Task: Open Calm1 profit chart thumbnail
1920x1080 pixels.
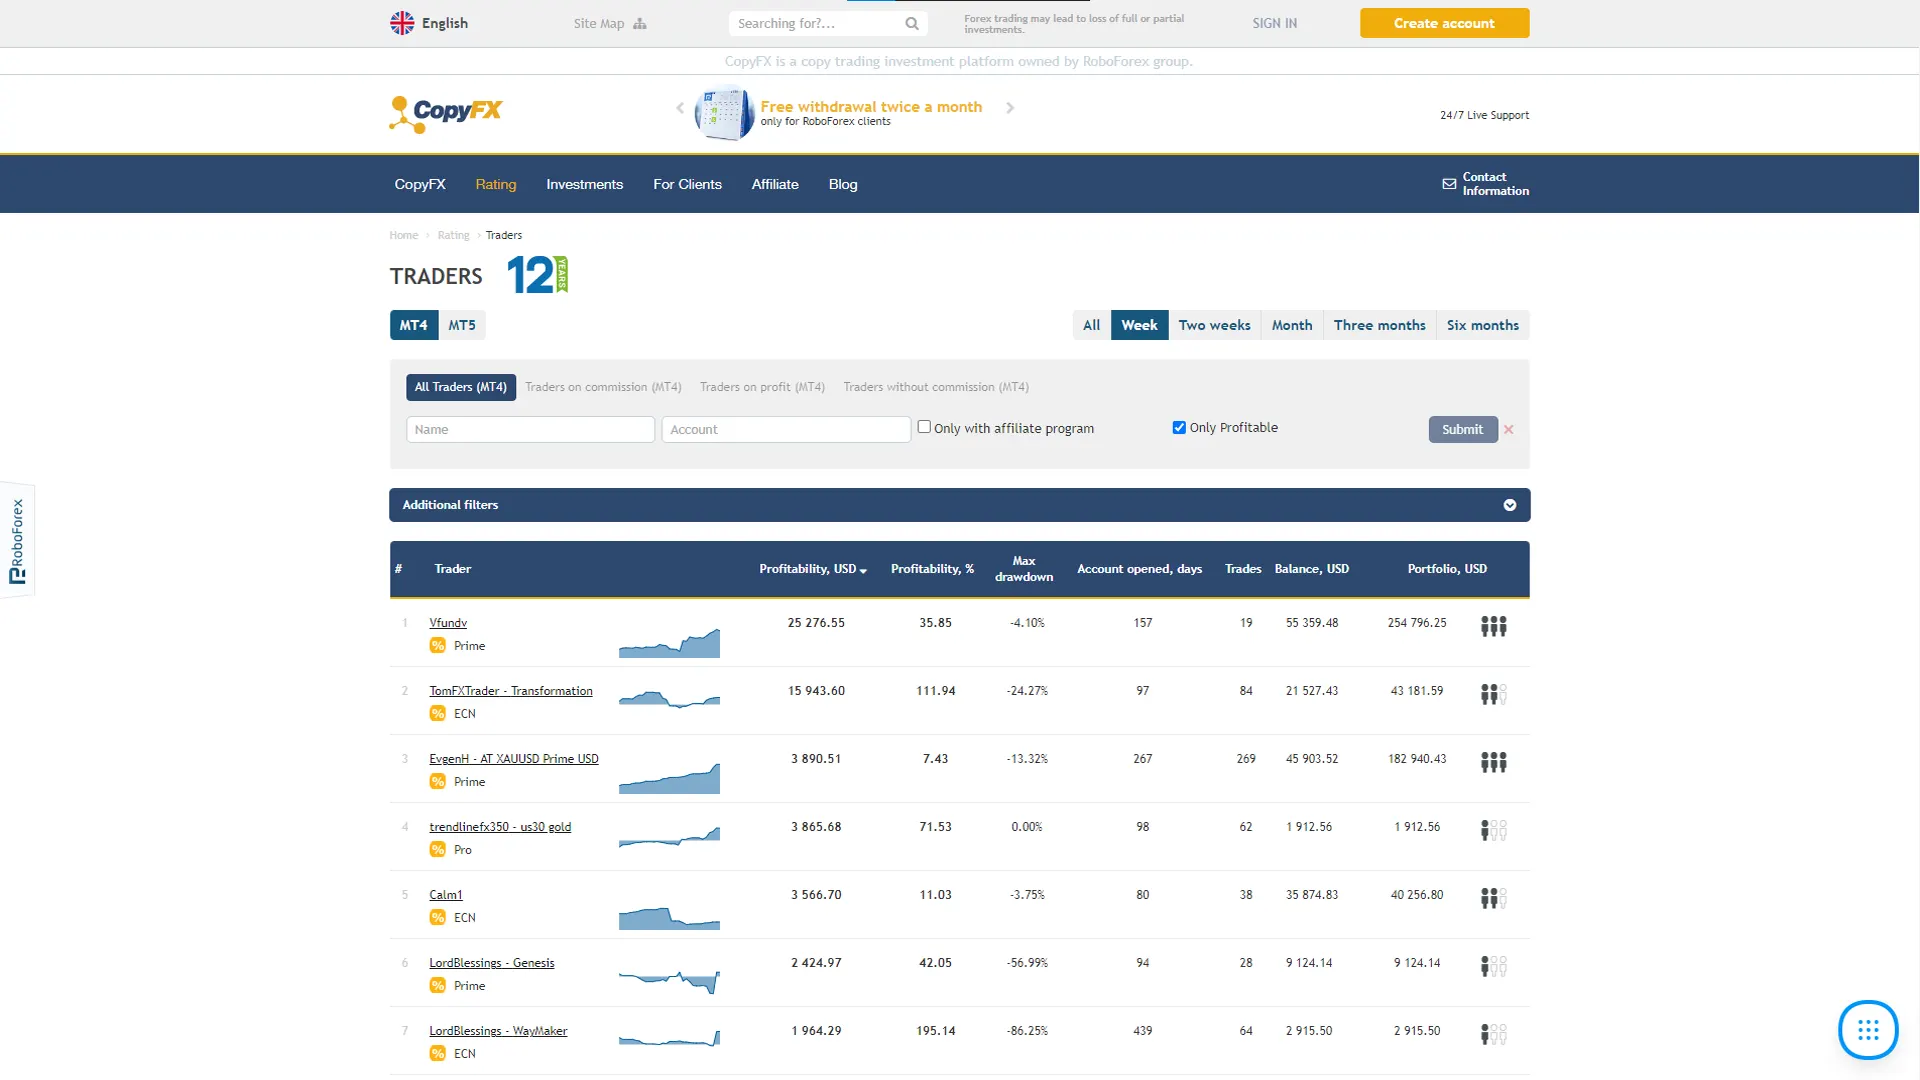Action: [669, 917]
